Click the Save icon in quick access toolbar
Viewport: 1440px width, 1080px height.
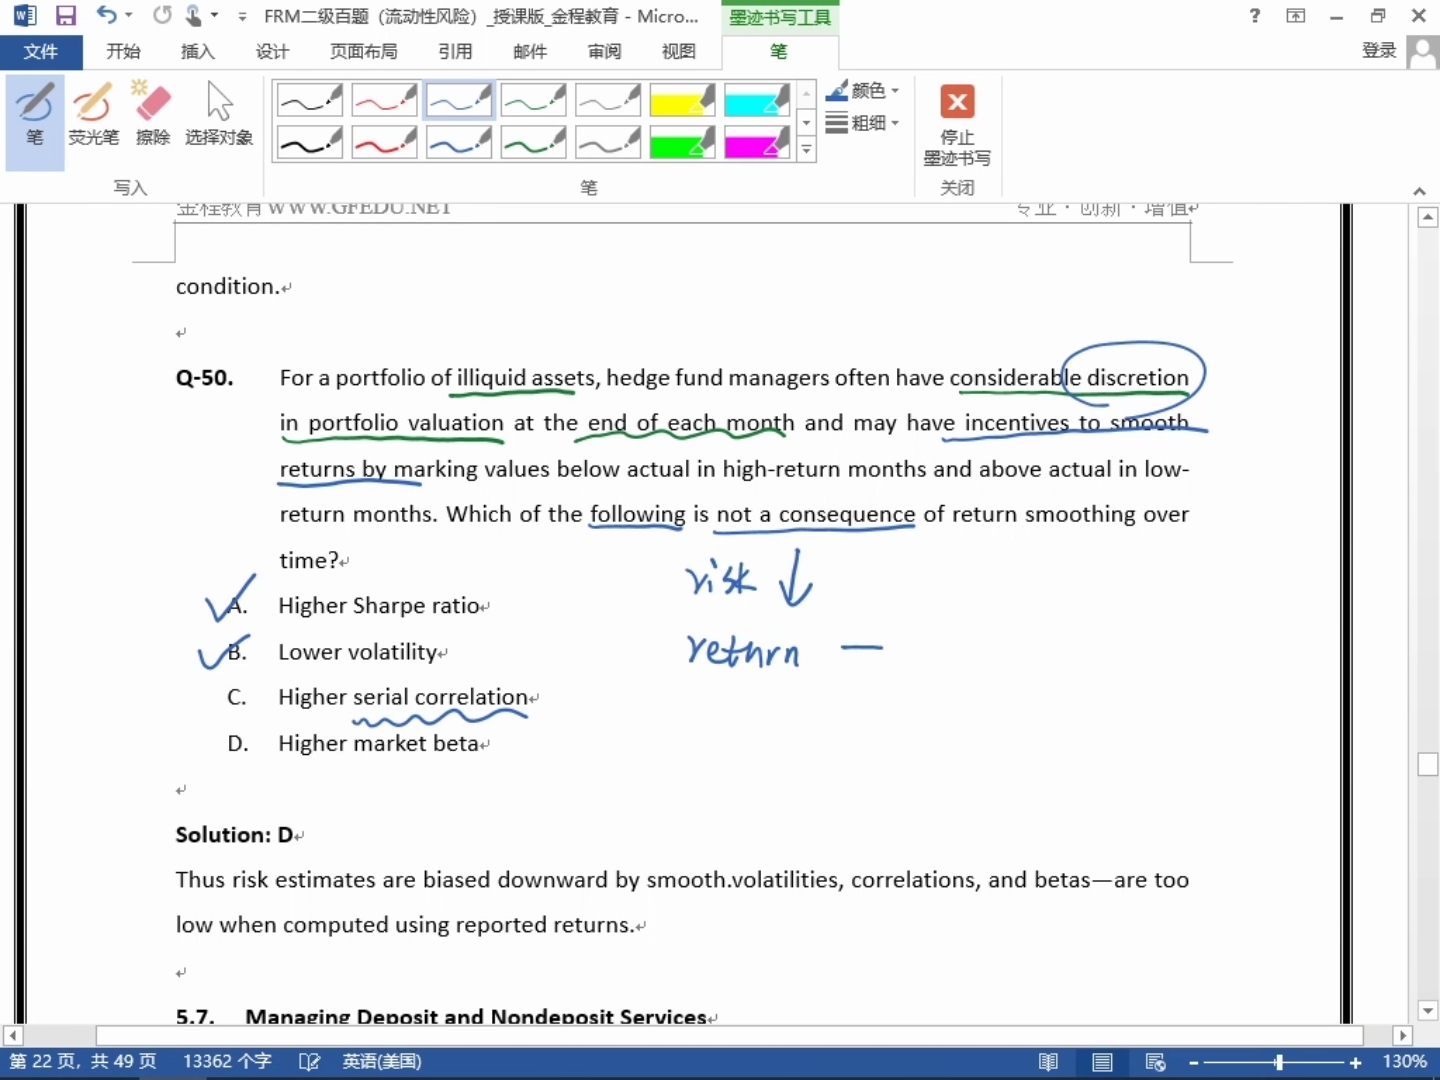click(66, 16)
